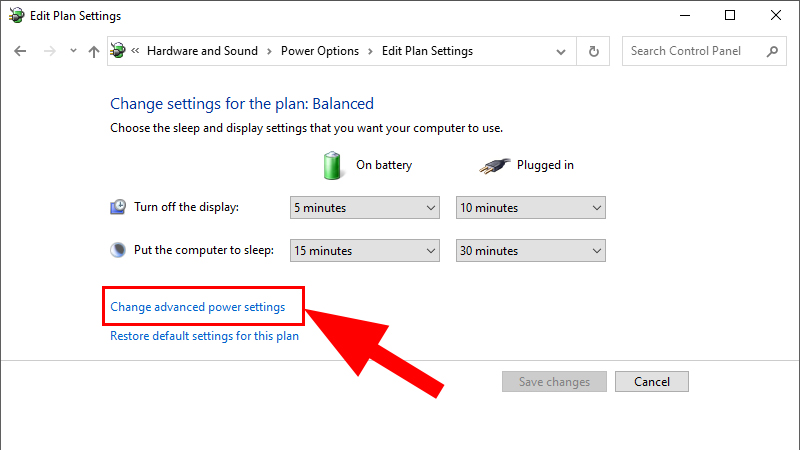Click the Edit Plan Settings title icon
Viewport: 800px width, 450px height.
(x=15, y=15)
